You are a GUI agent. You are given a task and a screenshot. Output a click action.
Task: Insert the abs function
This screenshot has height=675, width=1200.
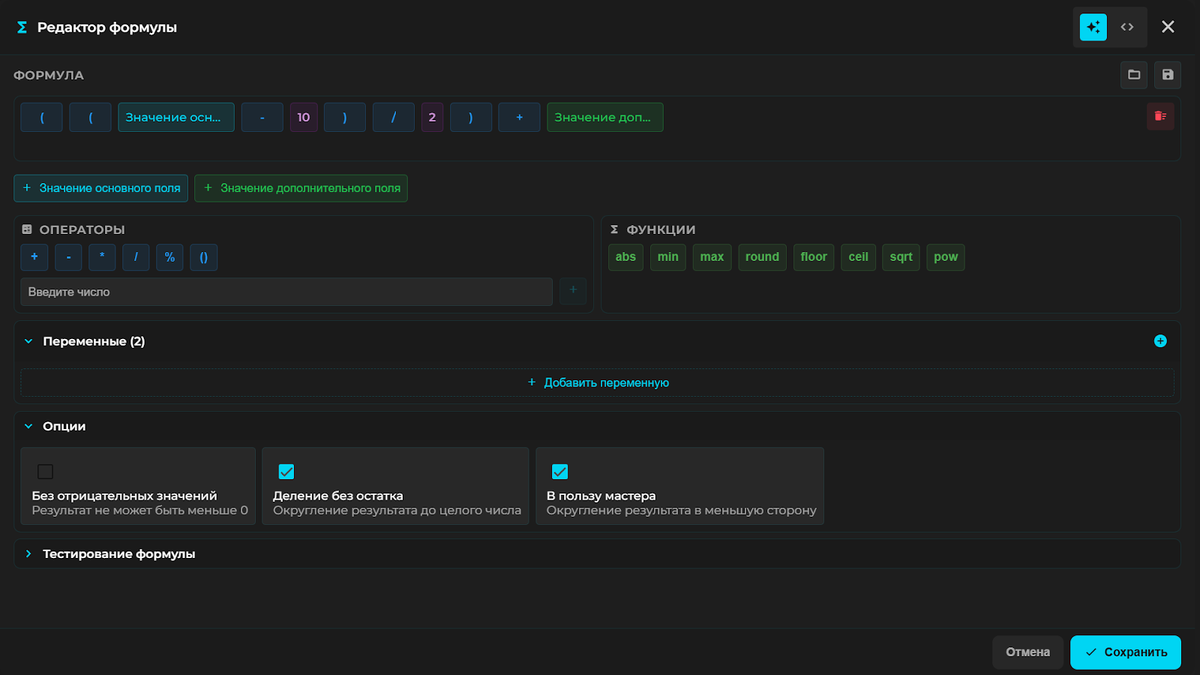(x=626, y=257)
